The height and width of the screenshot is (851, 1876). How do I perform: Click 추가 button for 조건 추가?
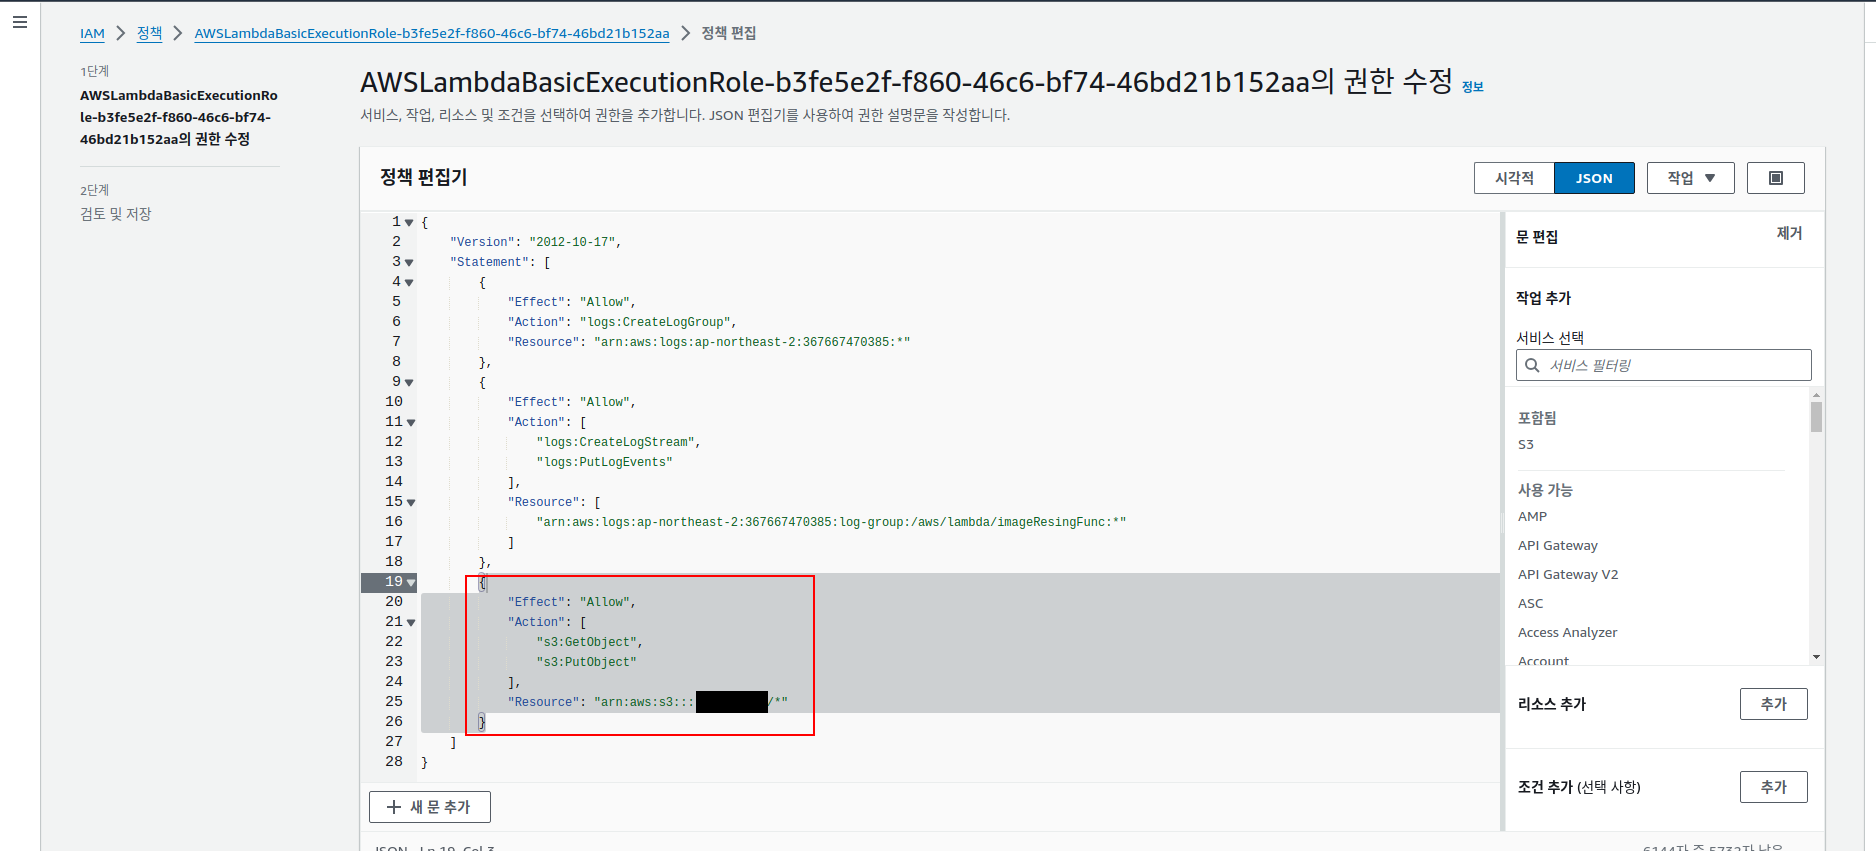pos(1774,787)
